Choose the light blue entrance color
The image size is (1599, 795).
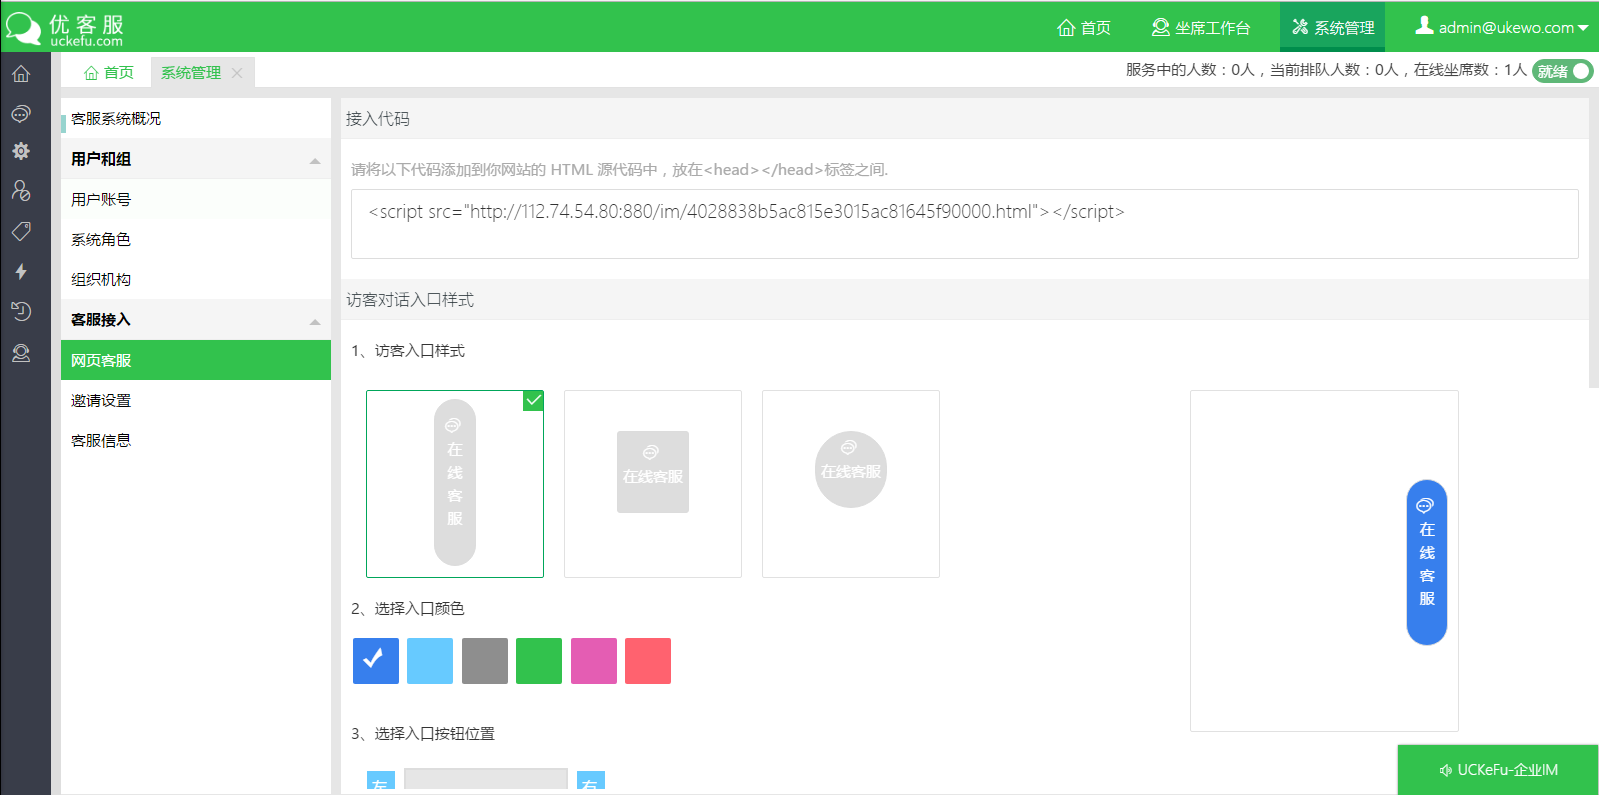tap(430, 661)
